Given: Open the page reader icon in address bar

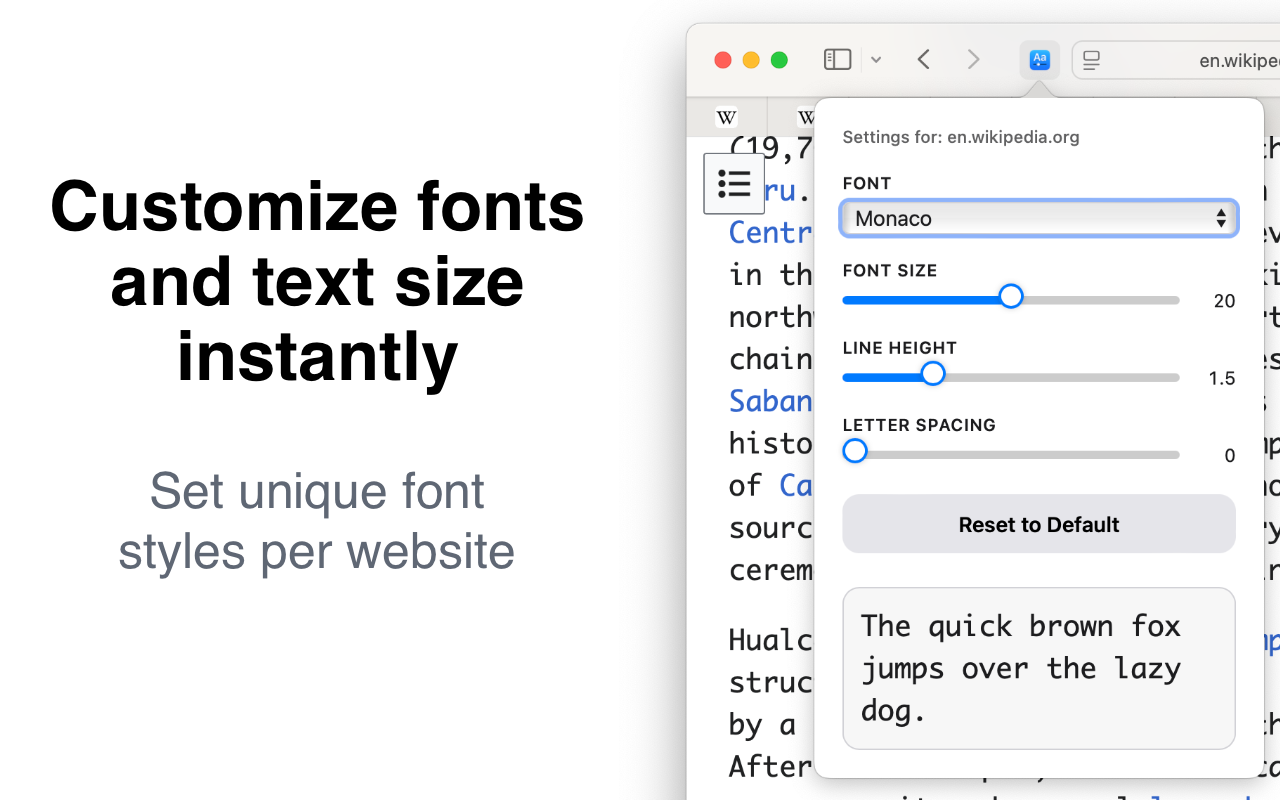Looking at the screenshot, I should tap(1092, 61).
